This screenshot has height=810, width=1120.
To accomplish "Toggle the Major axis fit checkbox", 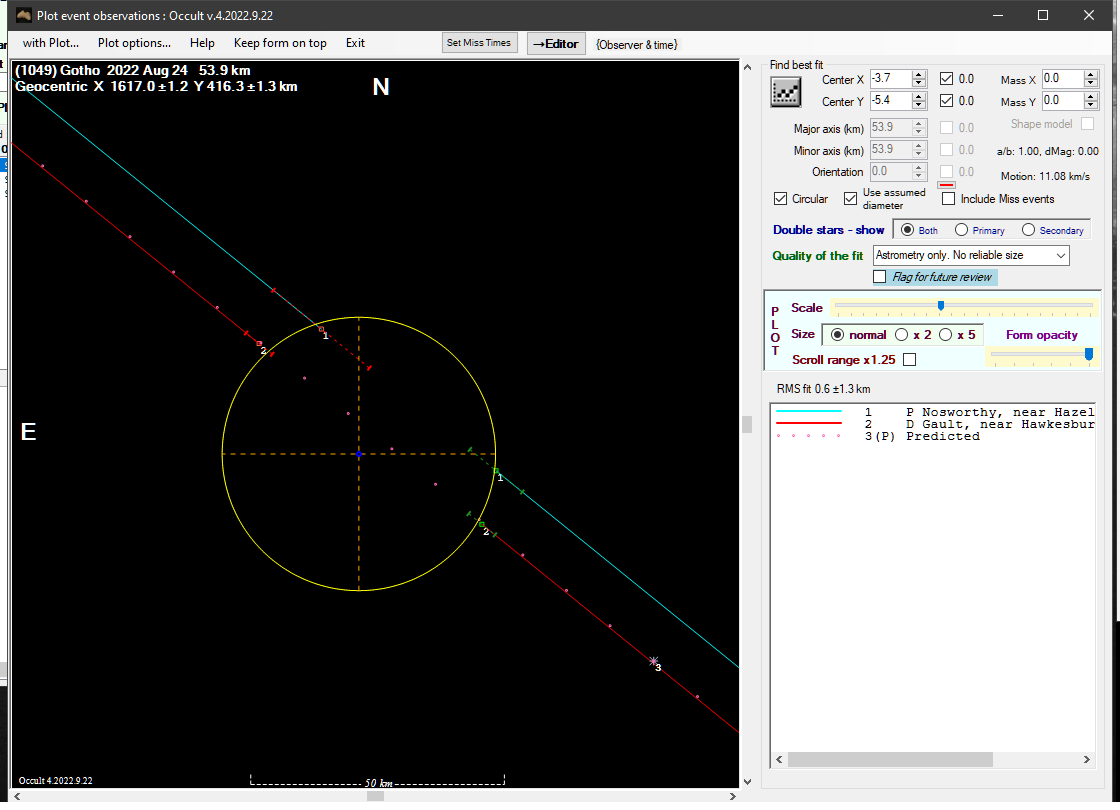I will (946, 128).
